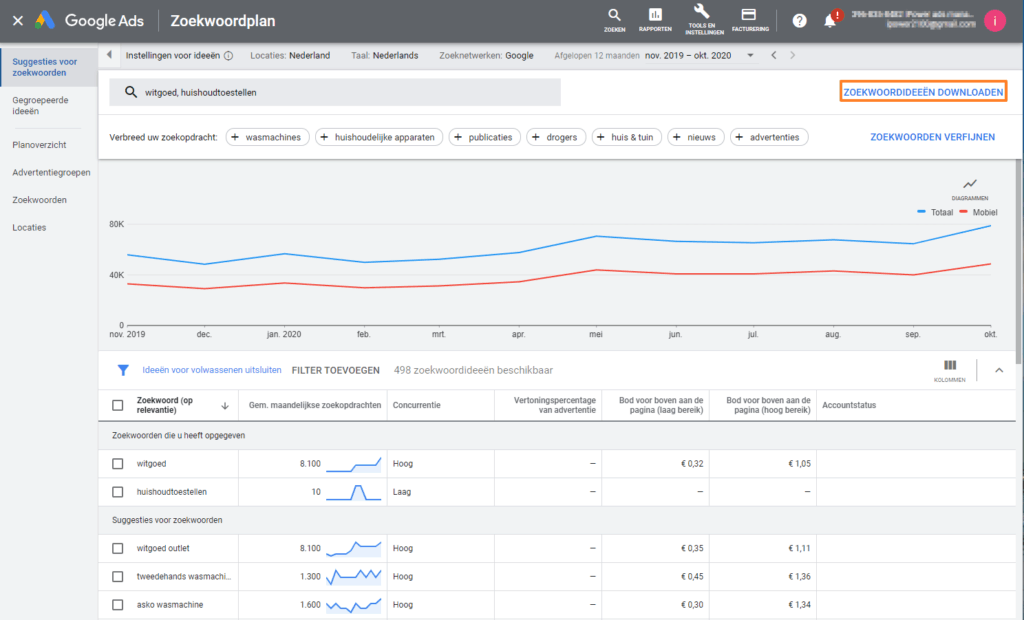Click the blue filter funnel icon

click(x=123, y=370)
